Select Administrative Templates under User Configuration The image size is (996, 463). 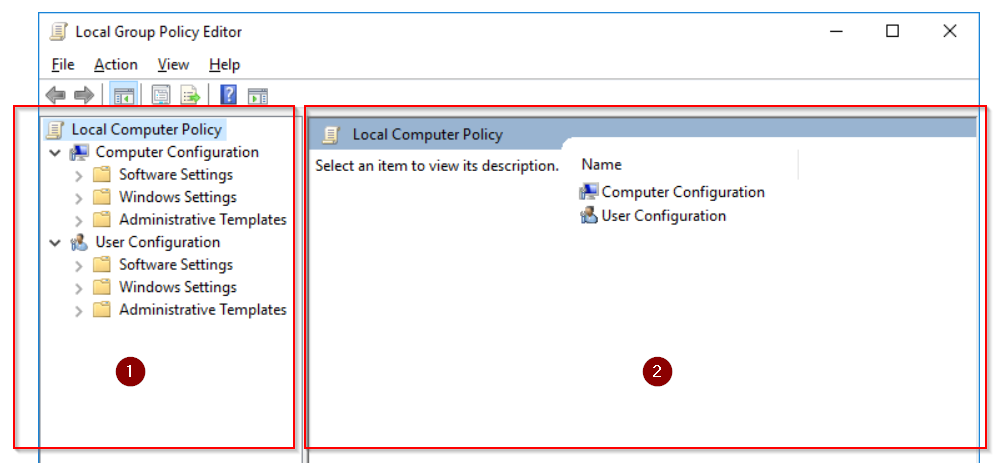coord(202,310)
